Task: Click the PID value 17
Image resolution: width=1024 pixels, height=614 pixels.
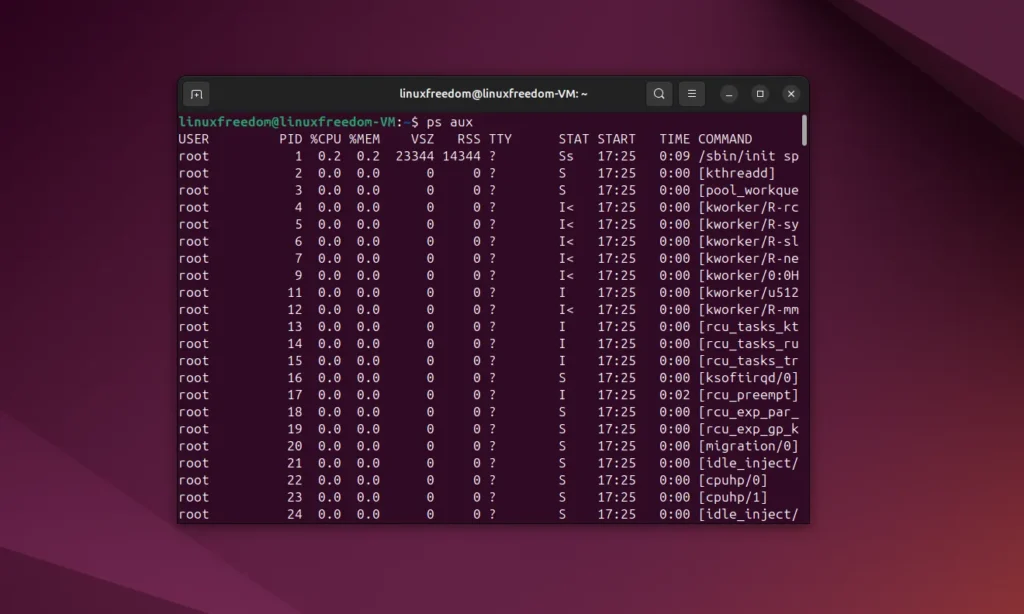Action: 295,395
